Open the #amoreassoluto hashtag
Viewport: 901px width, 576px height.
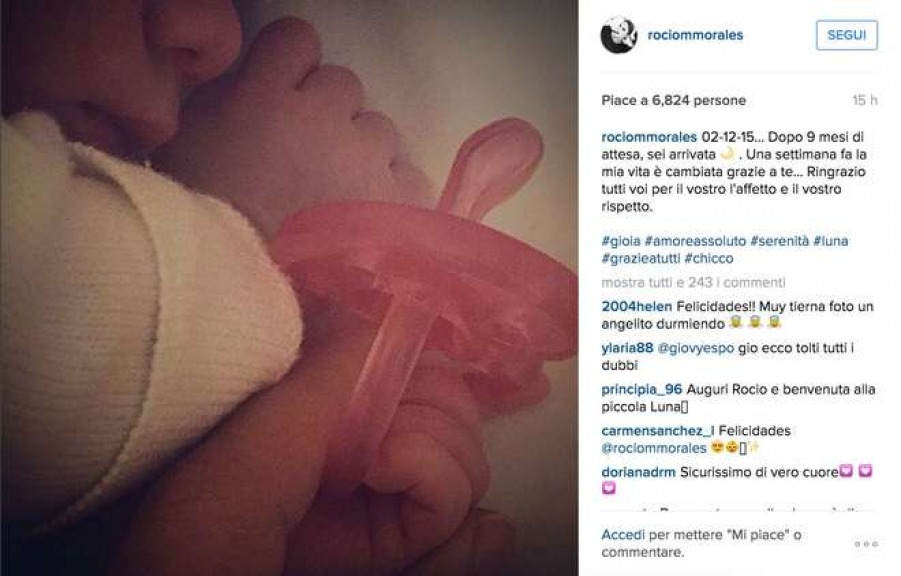(x=695, y=241)
